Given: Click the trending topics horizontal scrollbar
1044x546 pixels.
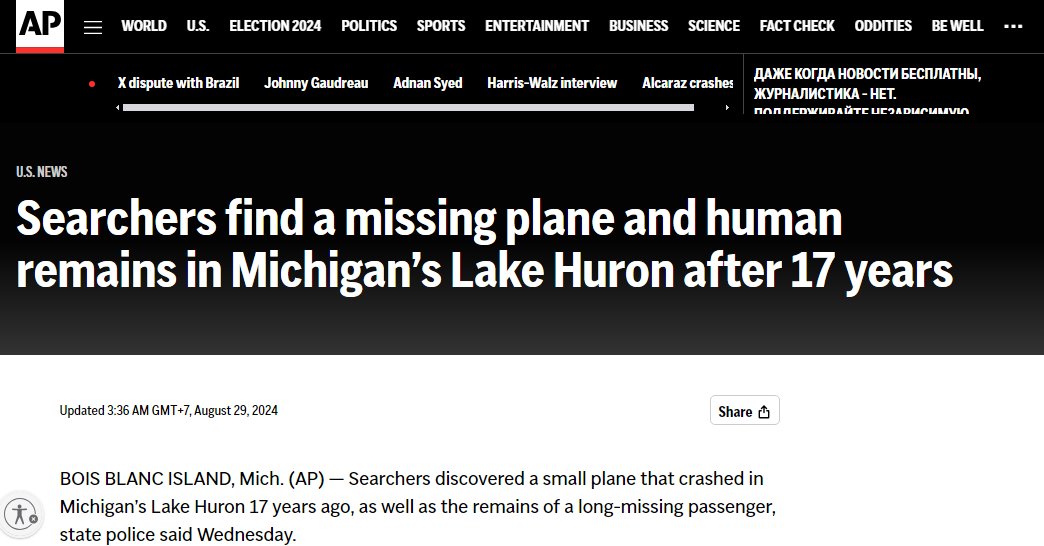Looking at the screenshot, I should click(408, 107).
